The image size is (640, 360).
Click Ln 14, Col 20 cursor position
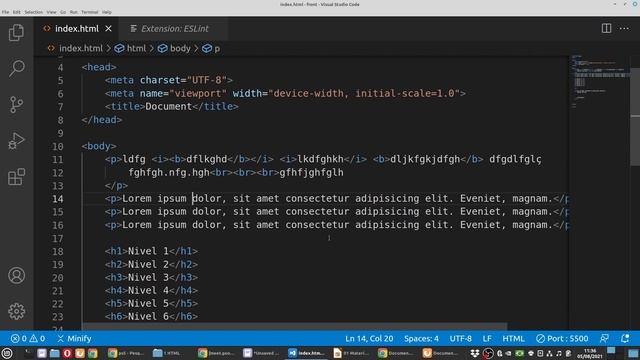369,338
